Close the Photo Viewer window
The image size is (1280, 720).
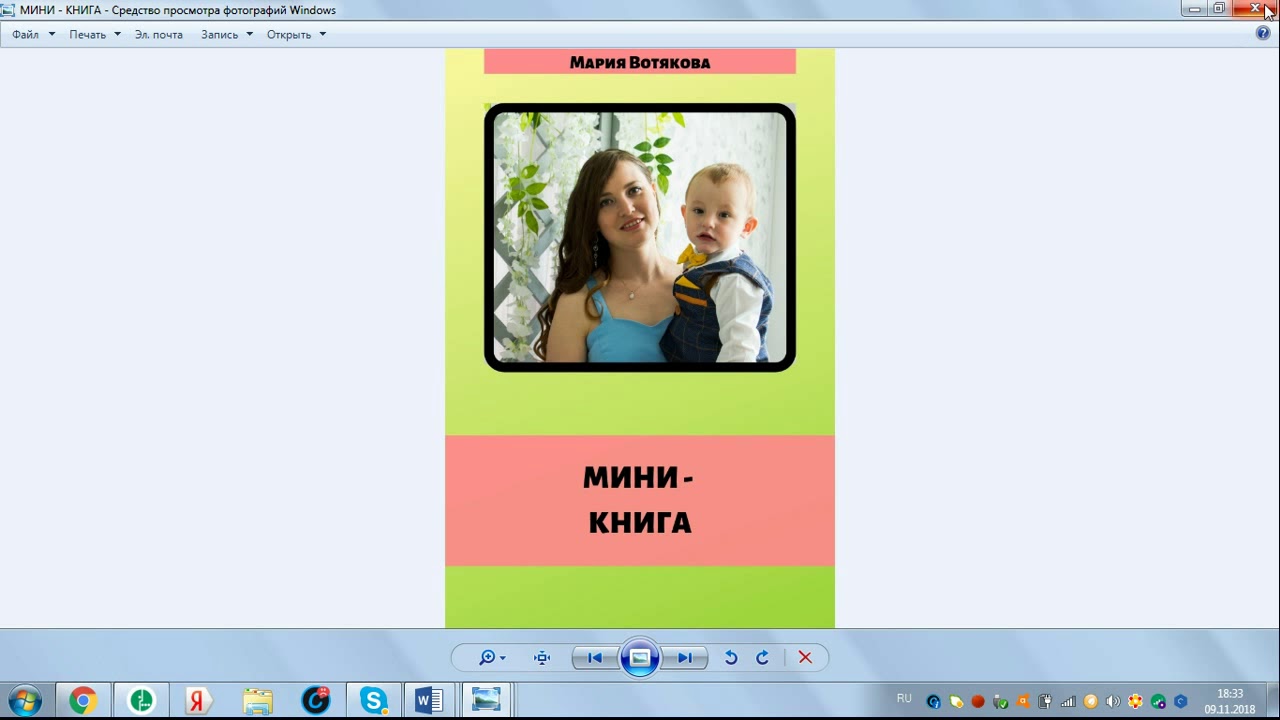(1255, 9)
